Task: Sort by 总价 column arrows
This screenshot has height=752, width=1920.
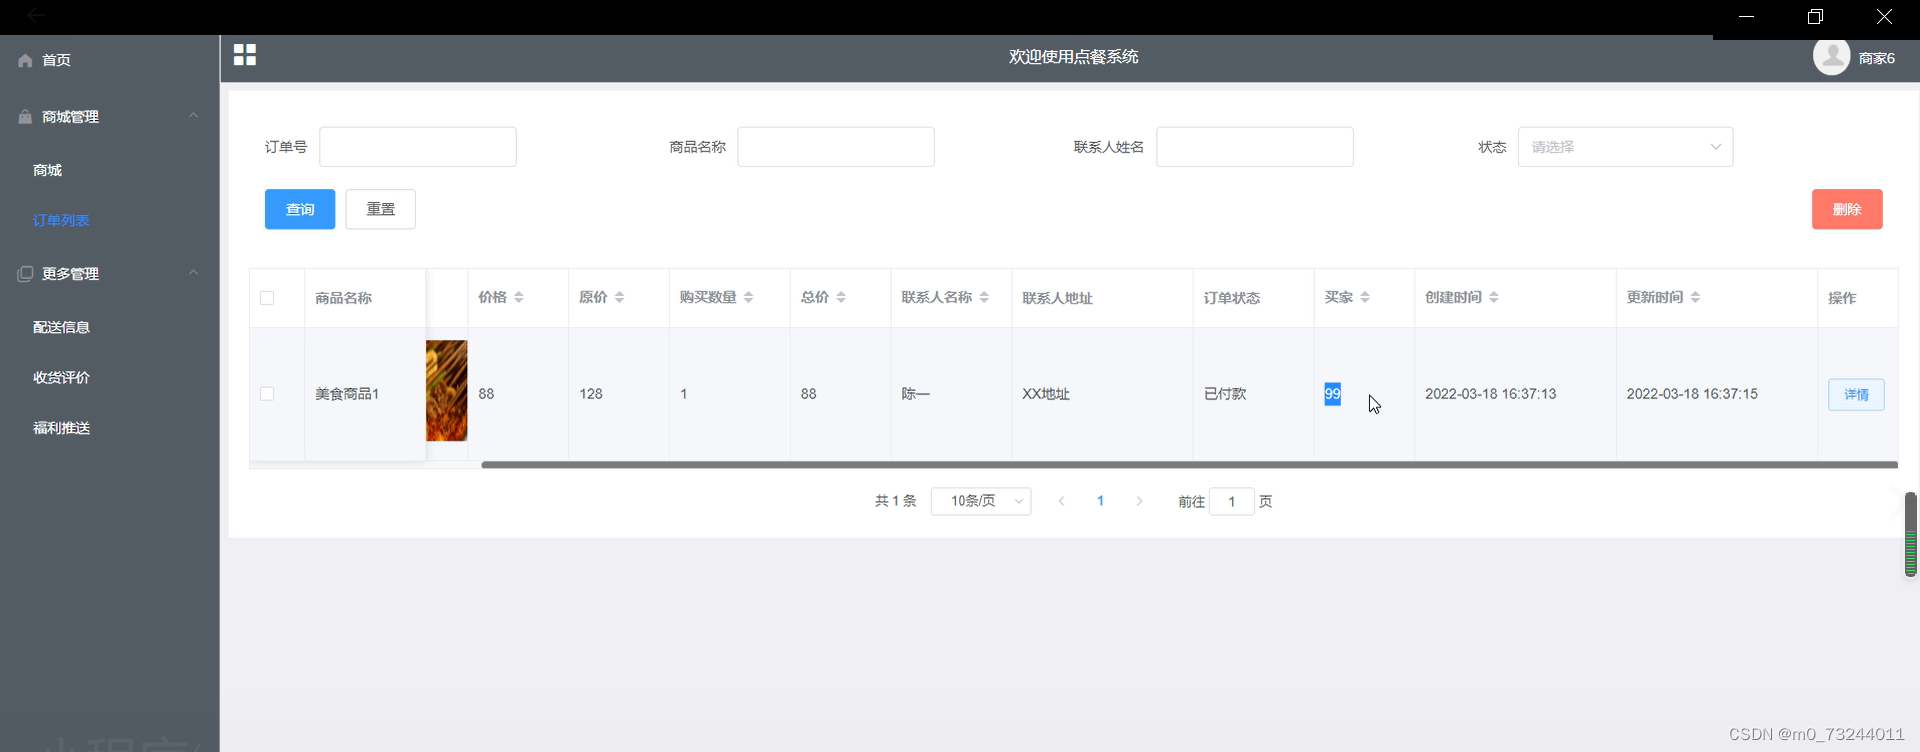Action: pyautogui.click(x=841, y=298)
